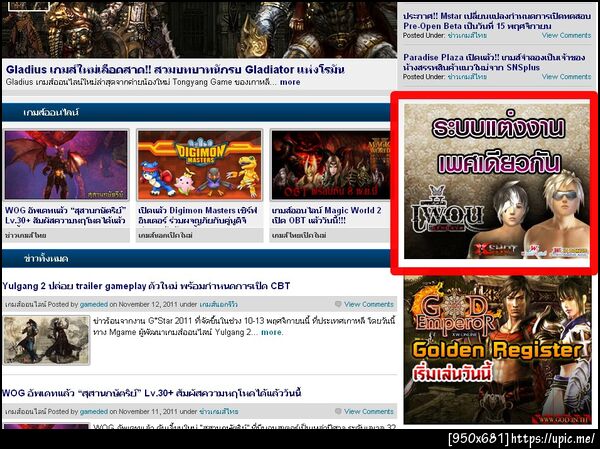Image resolution: width=600 pixels, height=449 pixels.
Task: Open the Gladius Gladiator headline article
Action: (175, 70)
